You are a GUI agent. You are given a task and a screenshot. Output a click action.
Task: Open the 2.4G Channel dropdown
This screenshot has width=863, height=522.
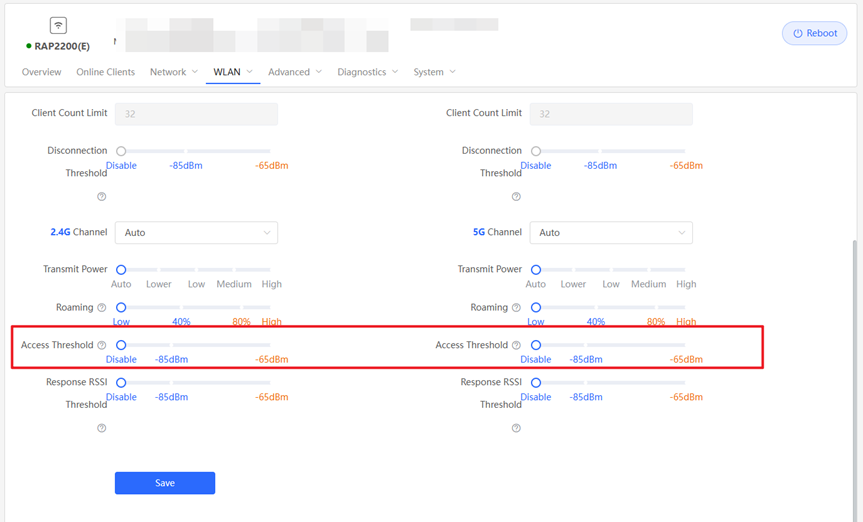pos(196,233)
